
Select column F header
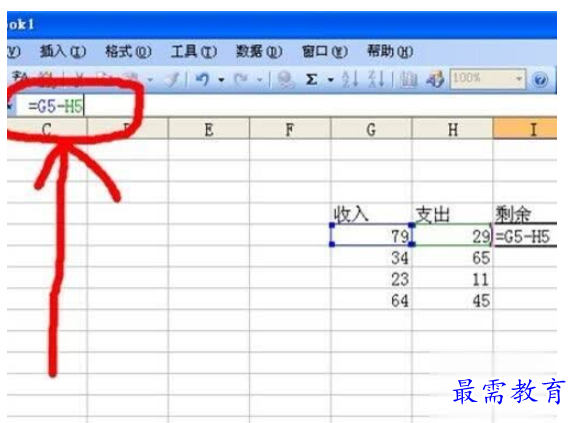[290, 129]
